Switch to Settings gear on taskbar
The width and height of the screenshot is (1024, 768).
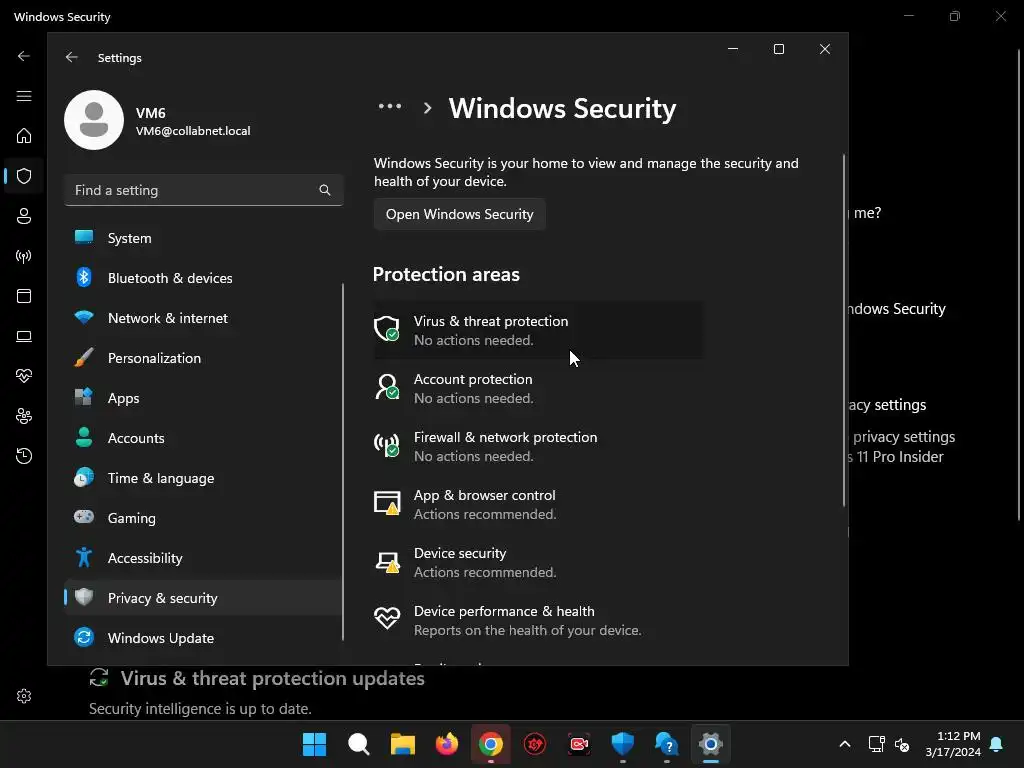tap(711, 744)
